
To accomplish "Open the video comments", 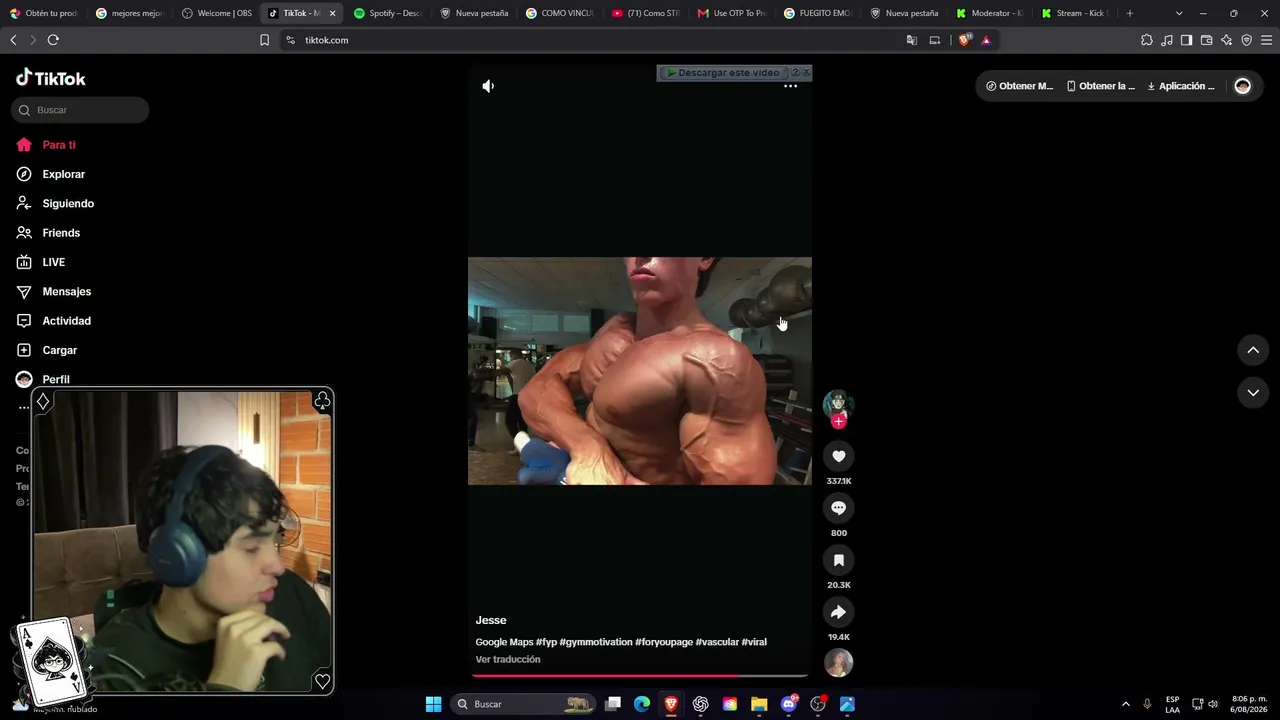I will point(839,508).
